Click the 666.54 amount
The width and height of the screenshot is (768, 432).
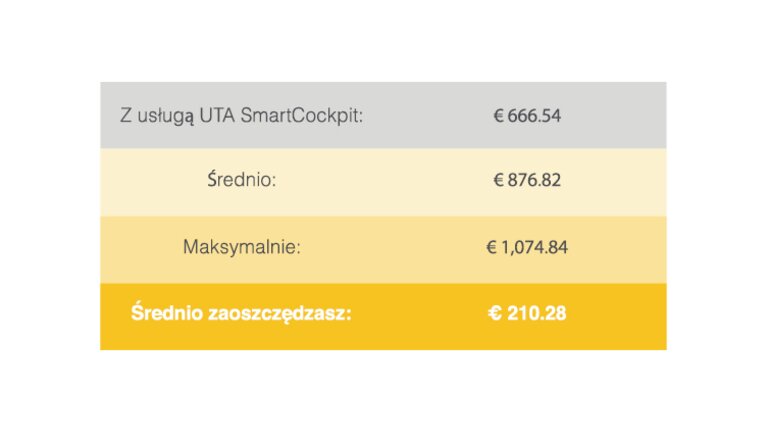tap(534, 116)
